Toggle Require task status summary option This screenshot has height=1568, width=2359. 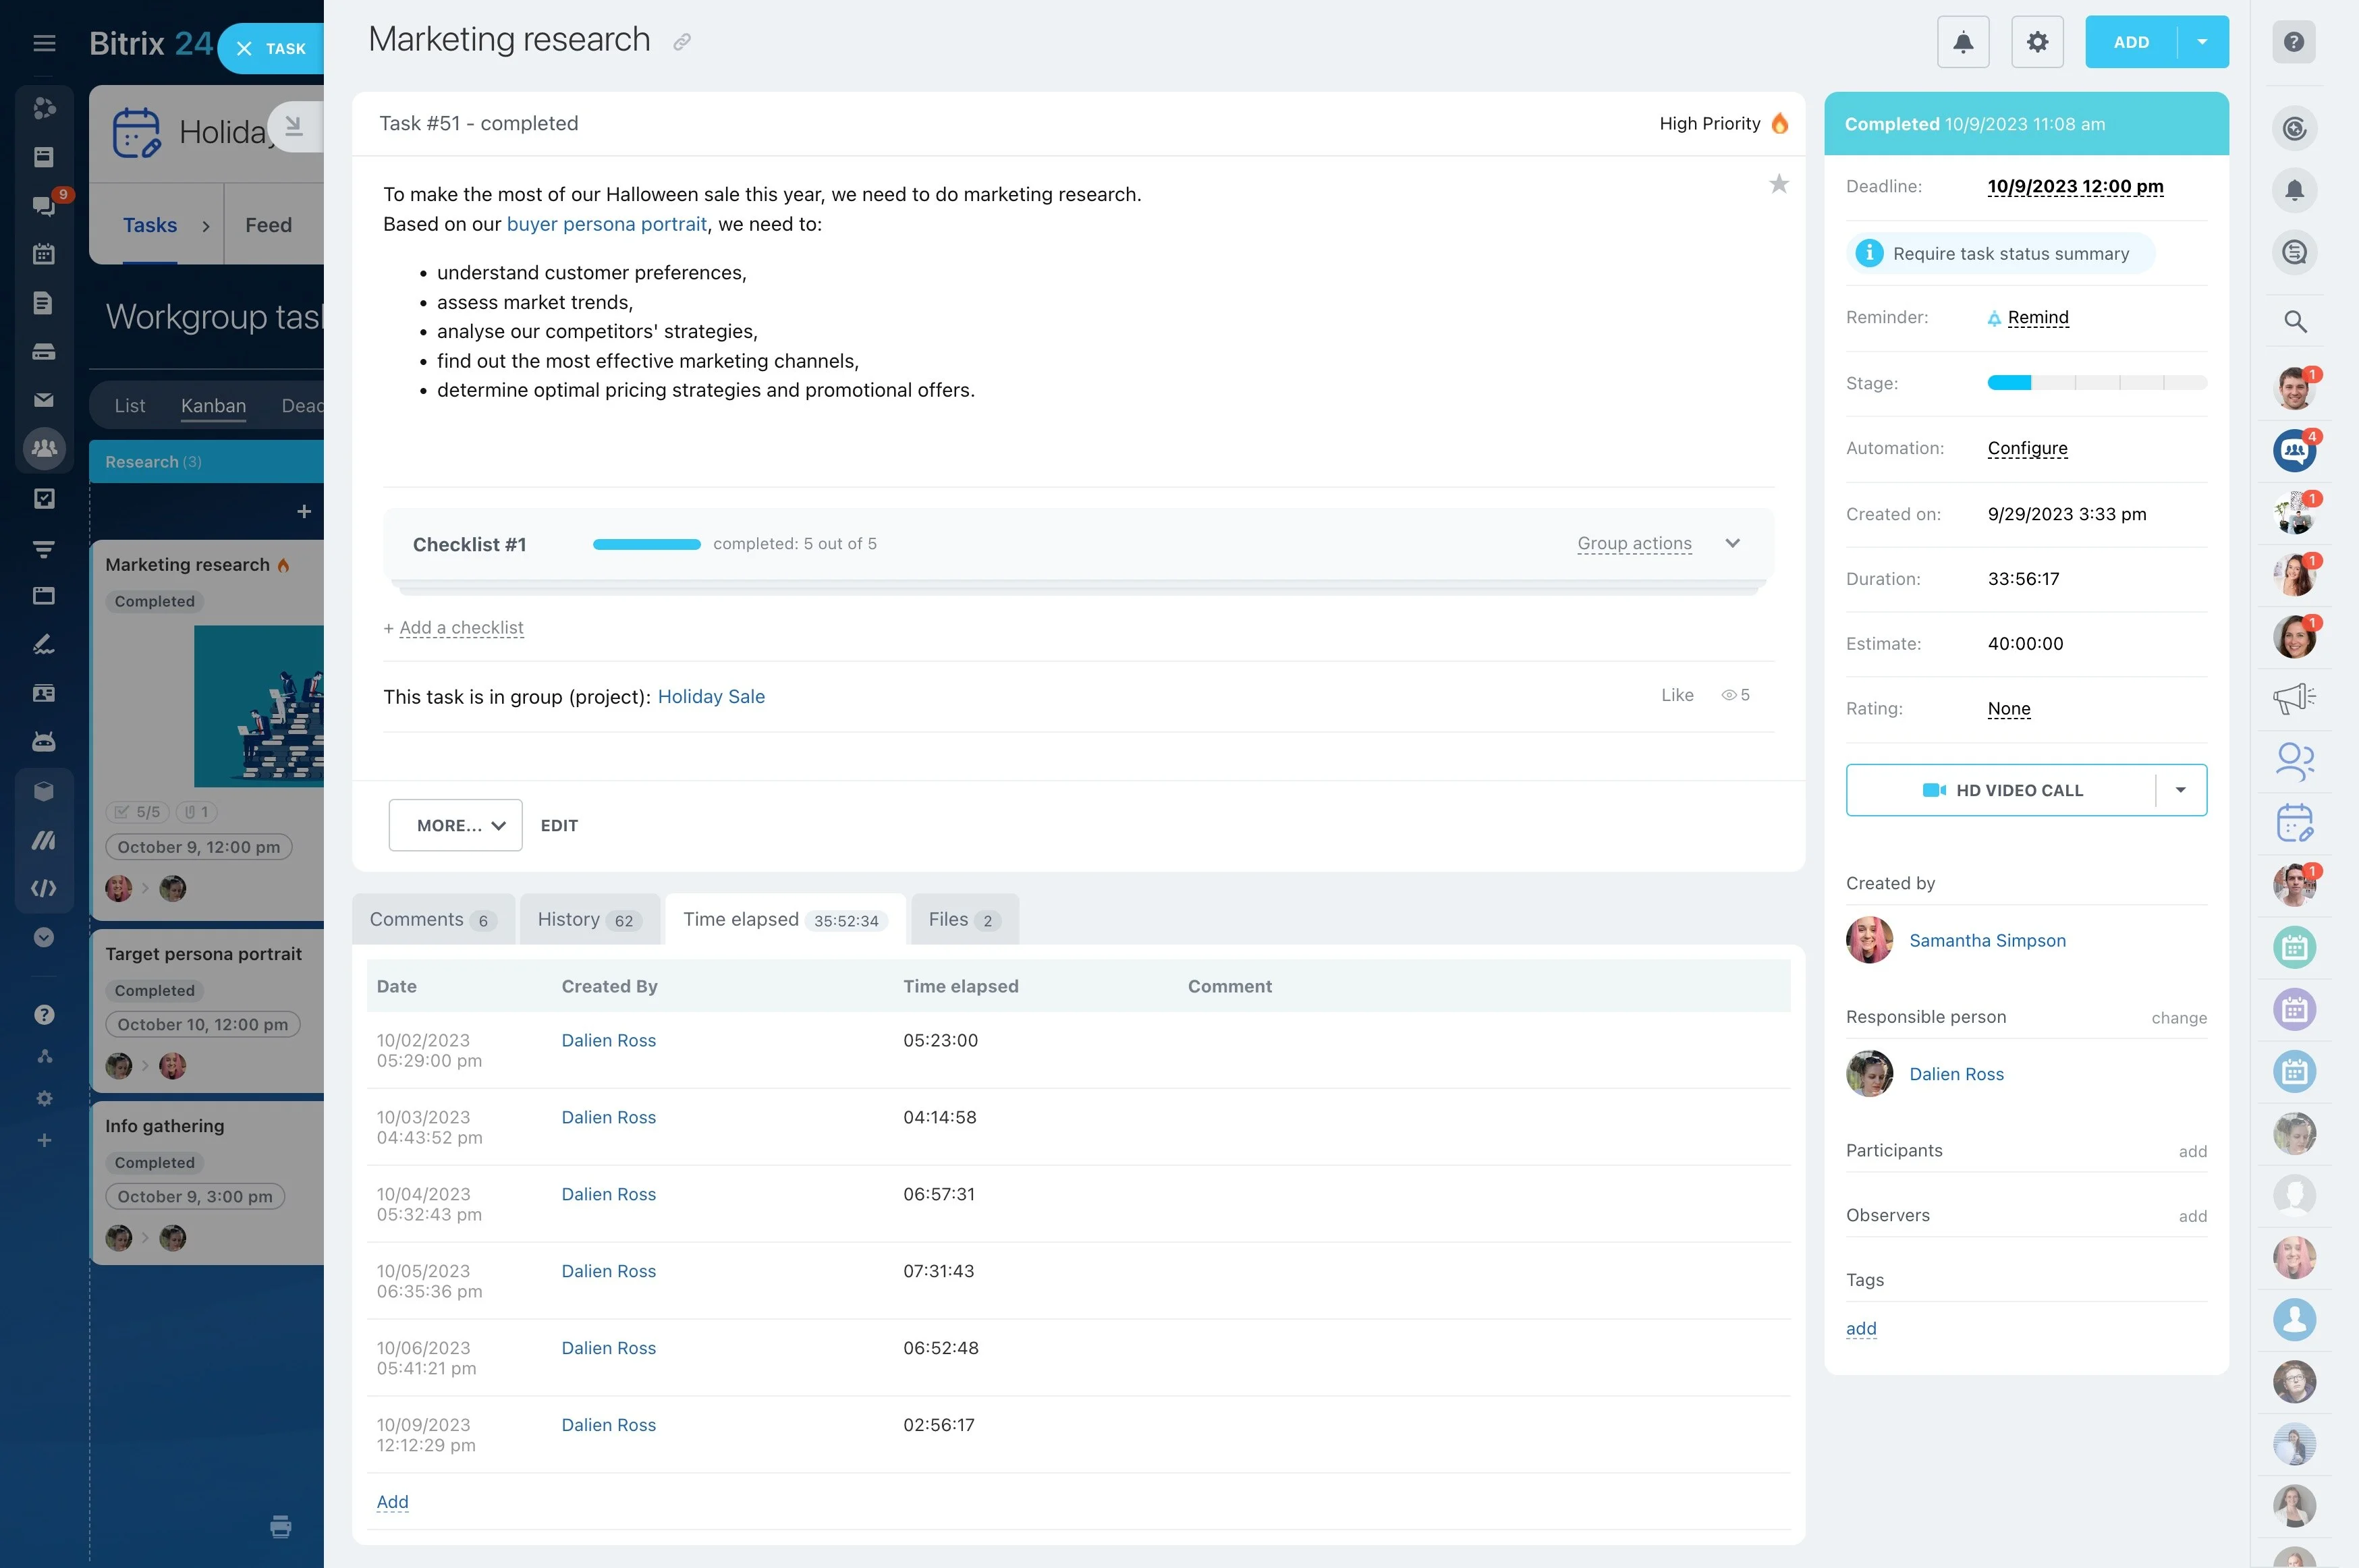[x=2000, y=254]
